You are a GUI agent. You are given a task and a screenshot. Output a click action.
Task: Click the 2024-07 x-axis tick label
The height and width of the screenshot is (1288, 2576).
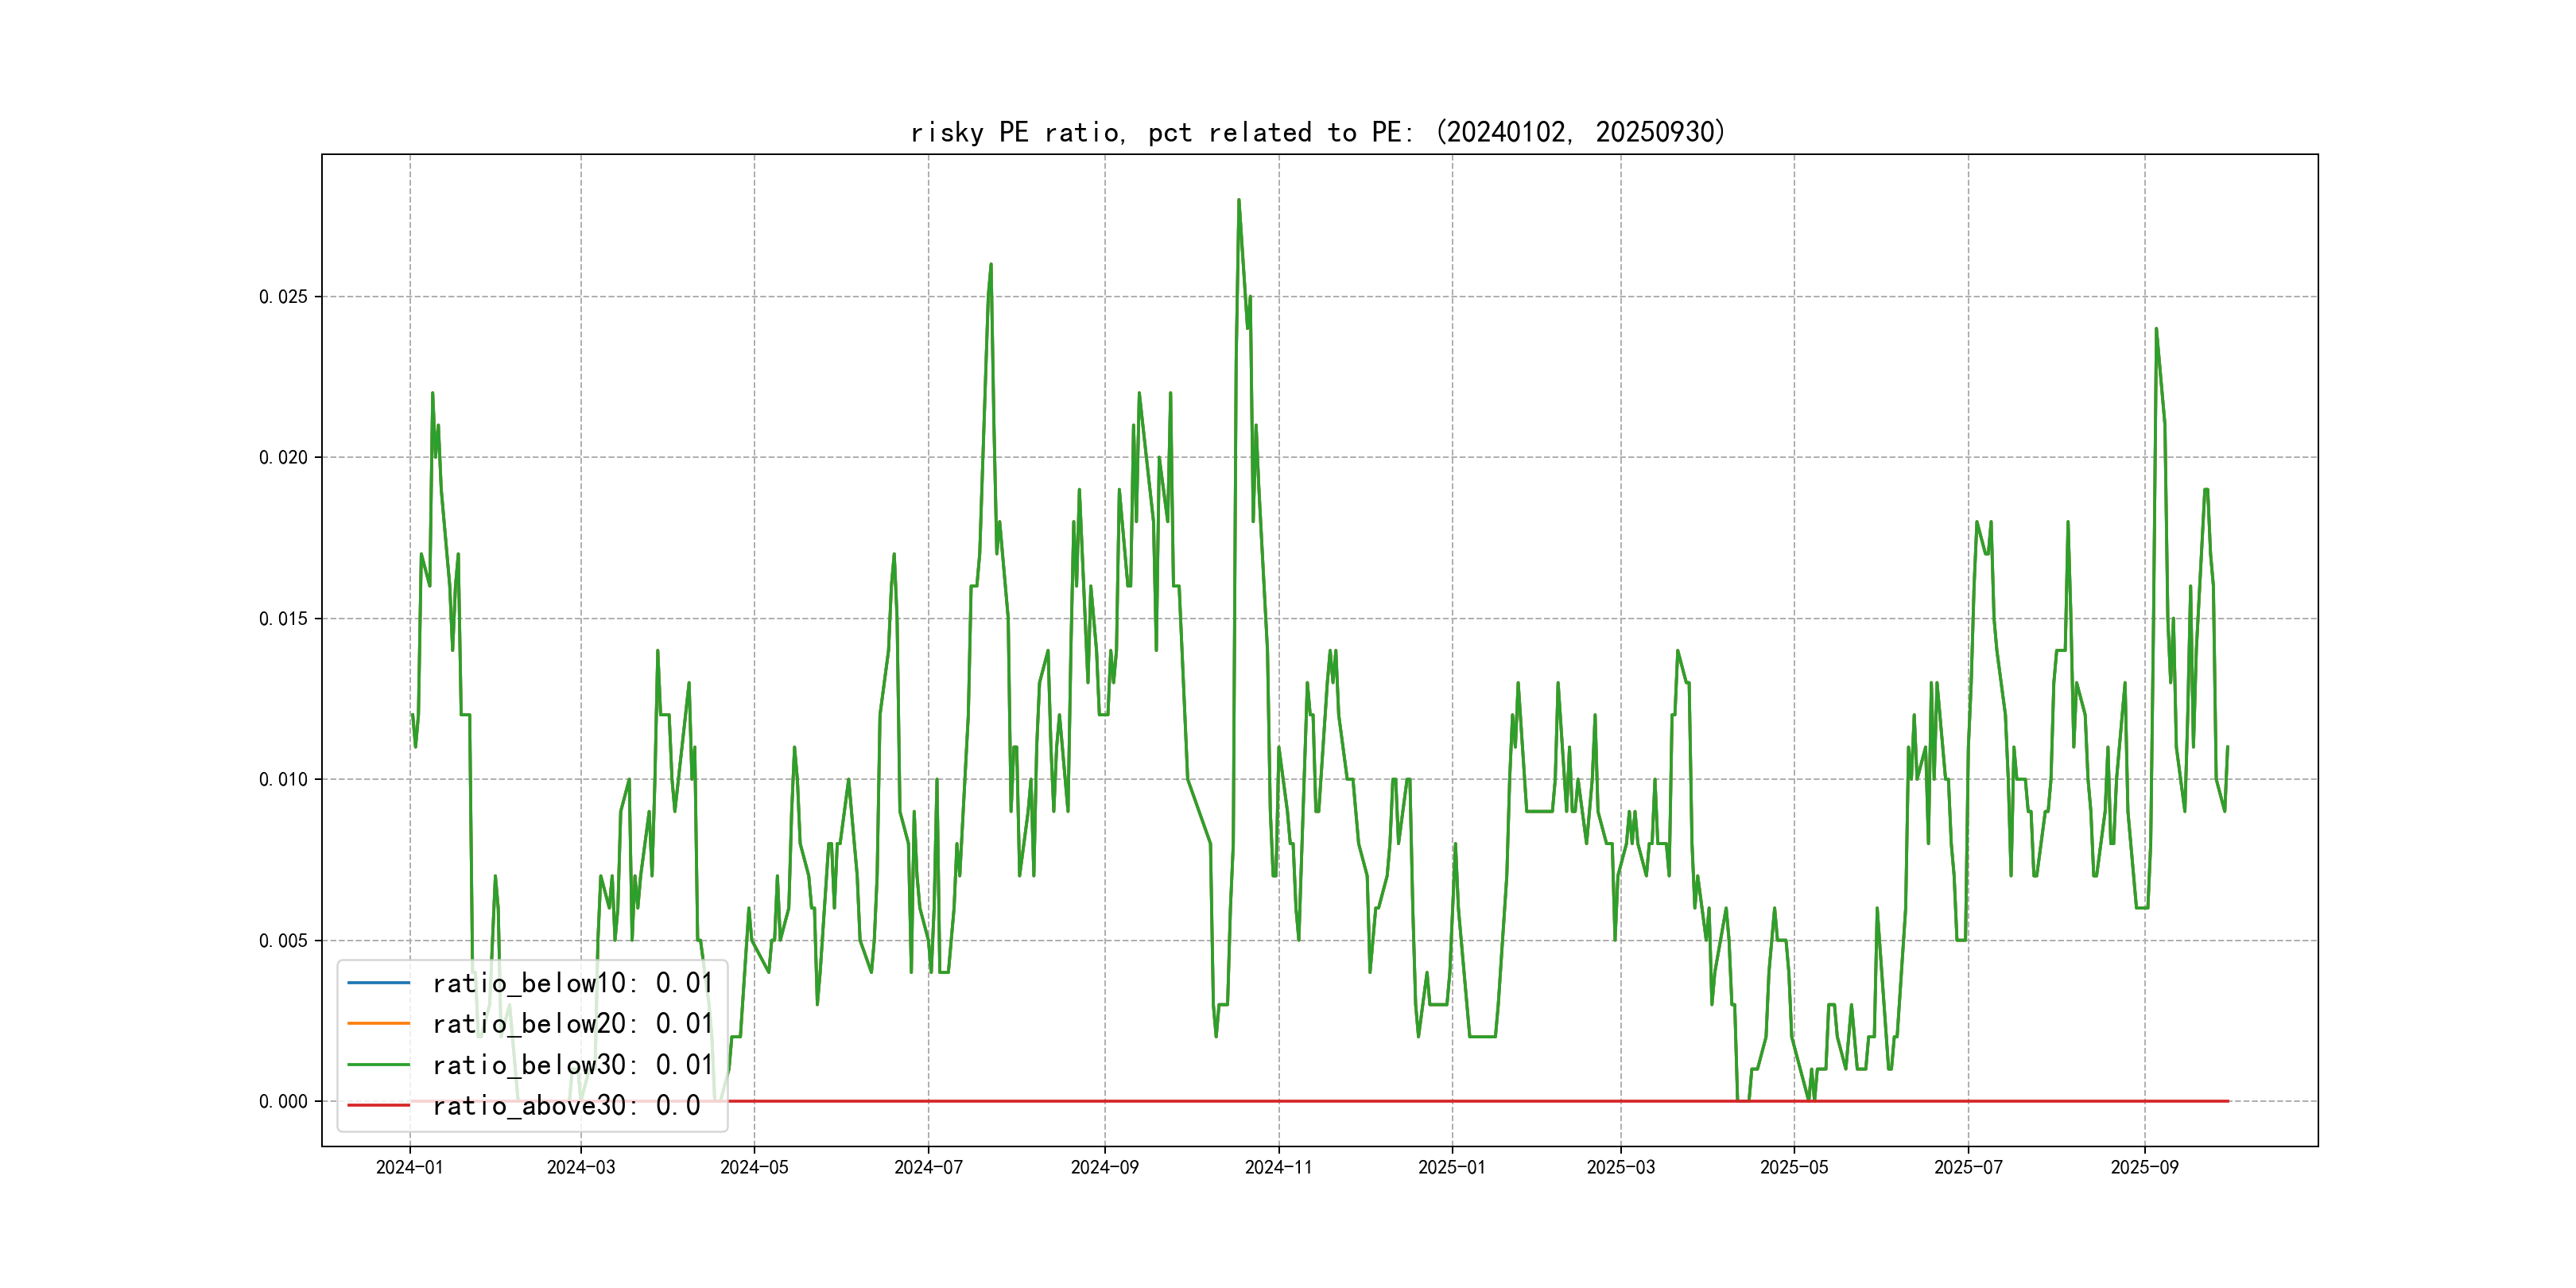tap(928, 1167)
